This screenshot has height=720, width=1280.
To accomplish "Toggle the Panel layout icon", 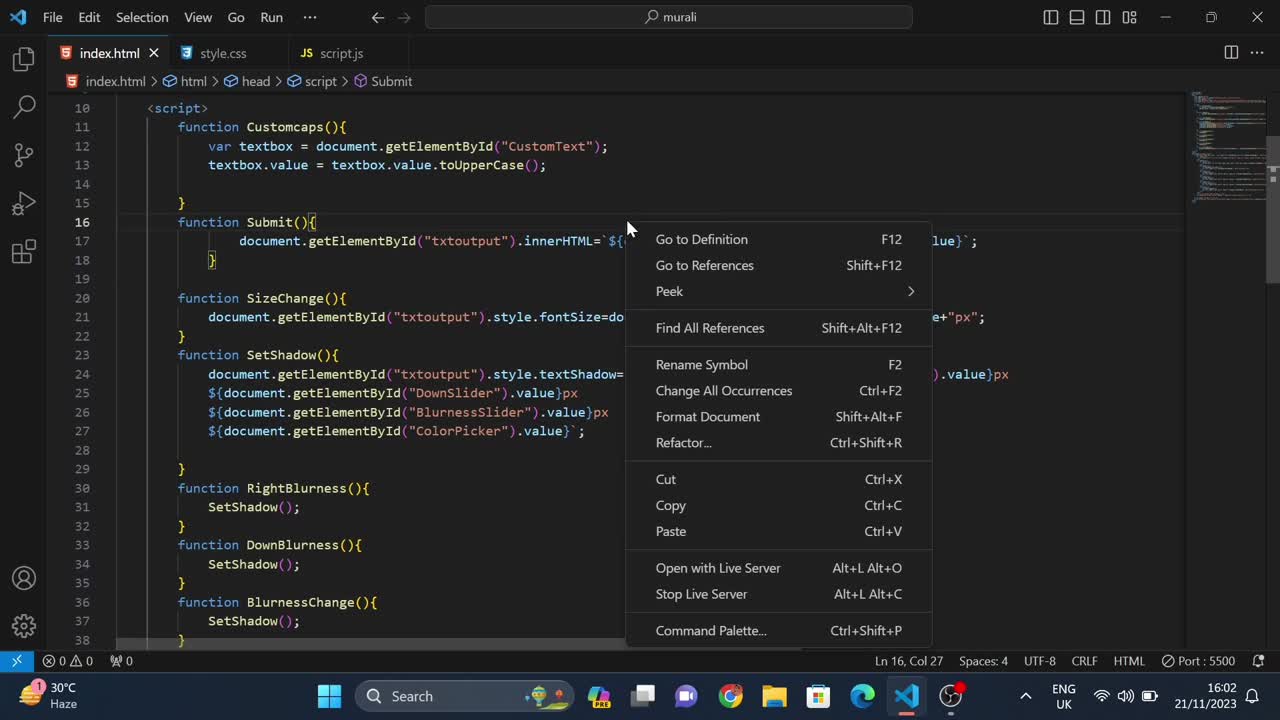I will 1077,17.
